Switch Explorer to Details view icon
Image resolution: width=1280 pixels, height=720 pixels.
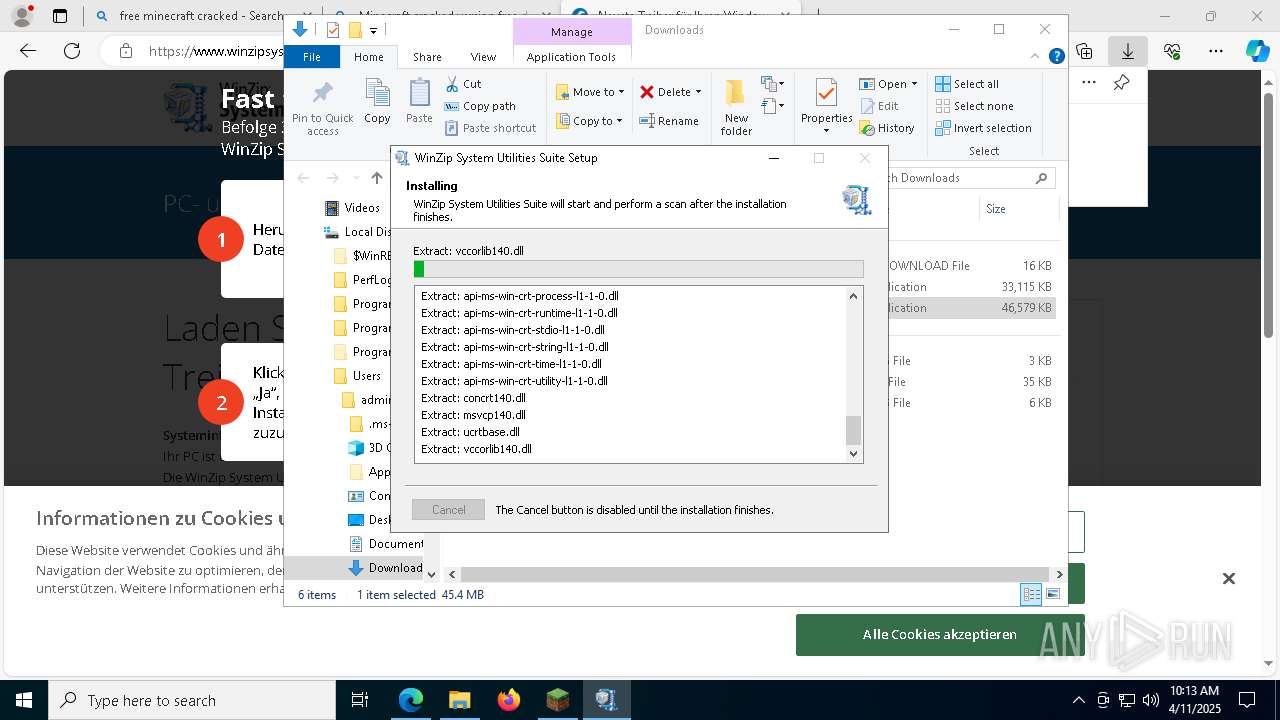pyautogui.click(x=1031, y=595)
